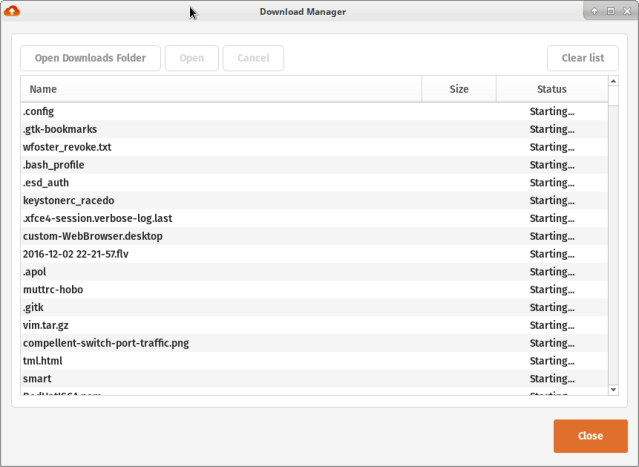Select the vim.tar.gz download row
Image resolution: width=639 pixels, height=467 pixels.
coord(220,325)
